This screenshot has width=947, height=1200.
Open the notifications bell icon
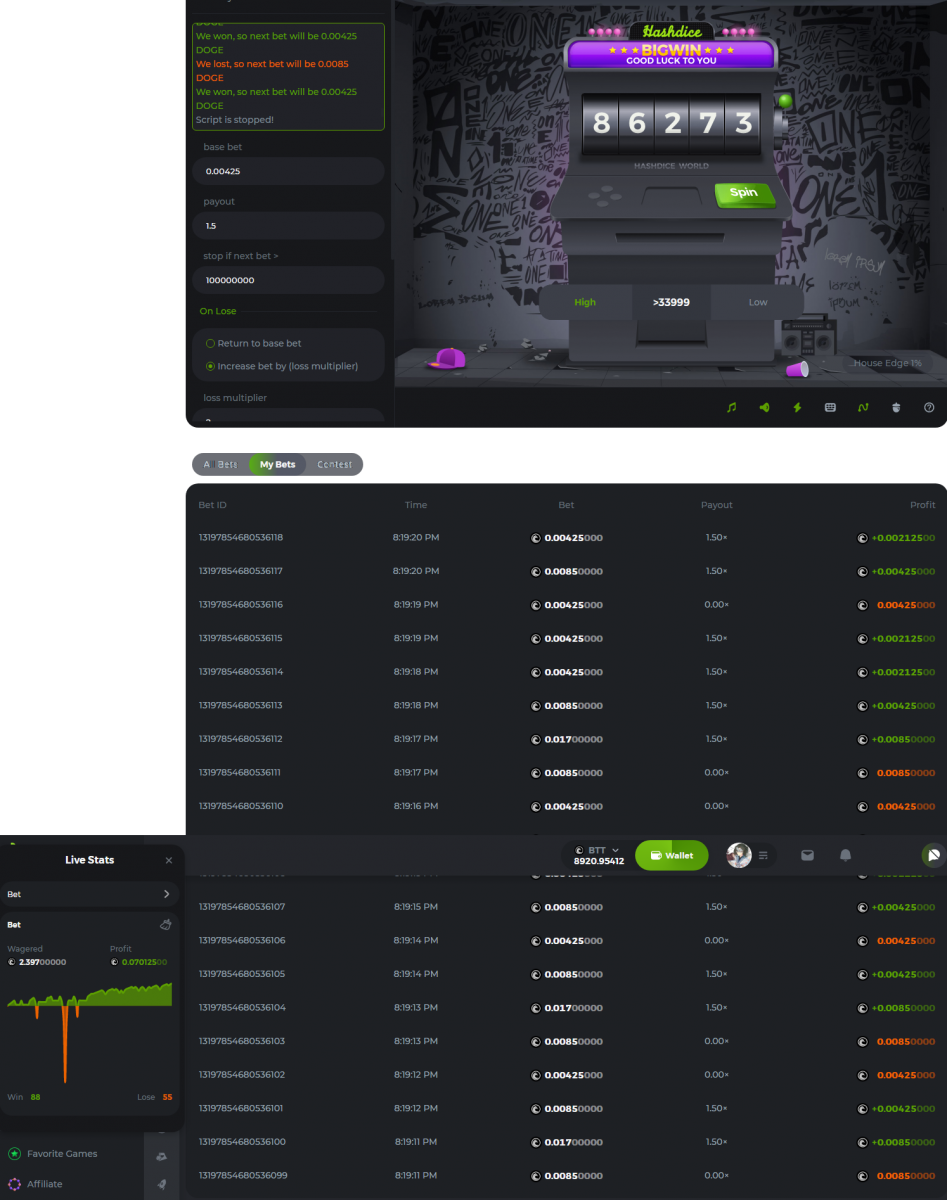pyautogui.click(x=845, y=855)
